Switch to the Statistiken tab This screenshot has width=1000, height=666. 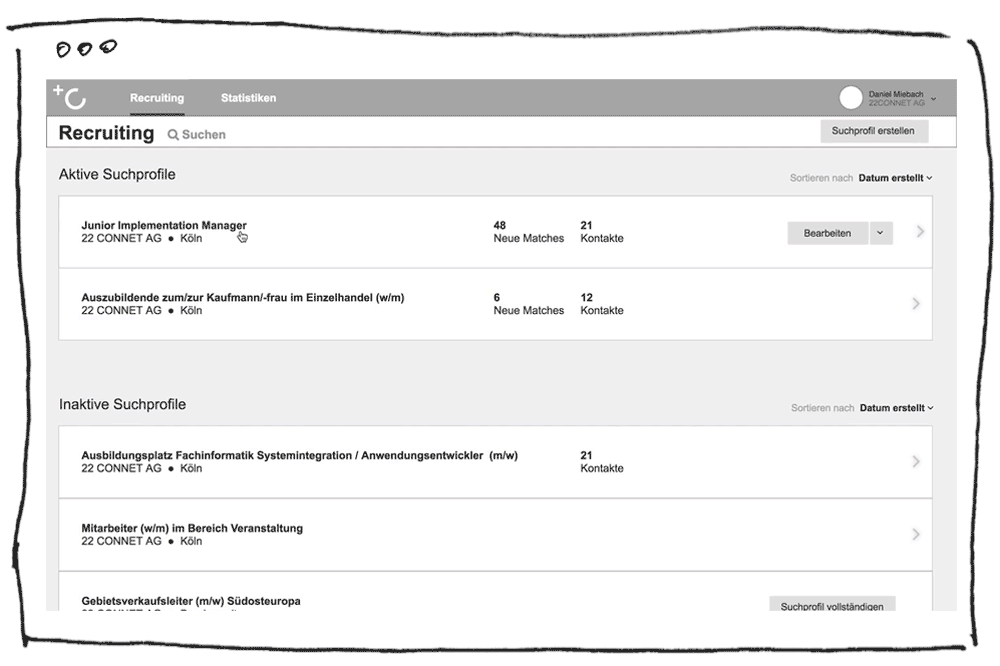[248, 98]
